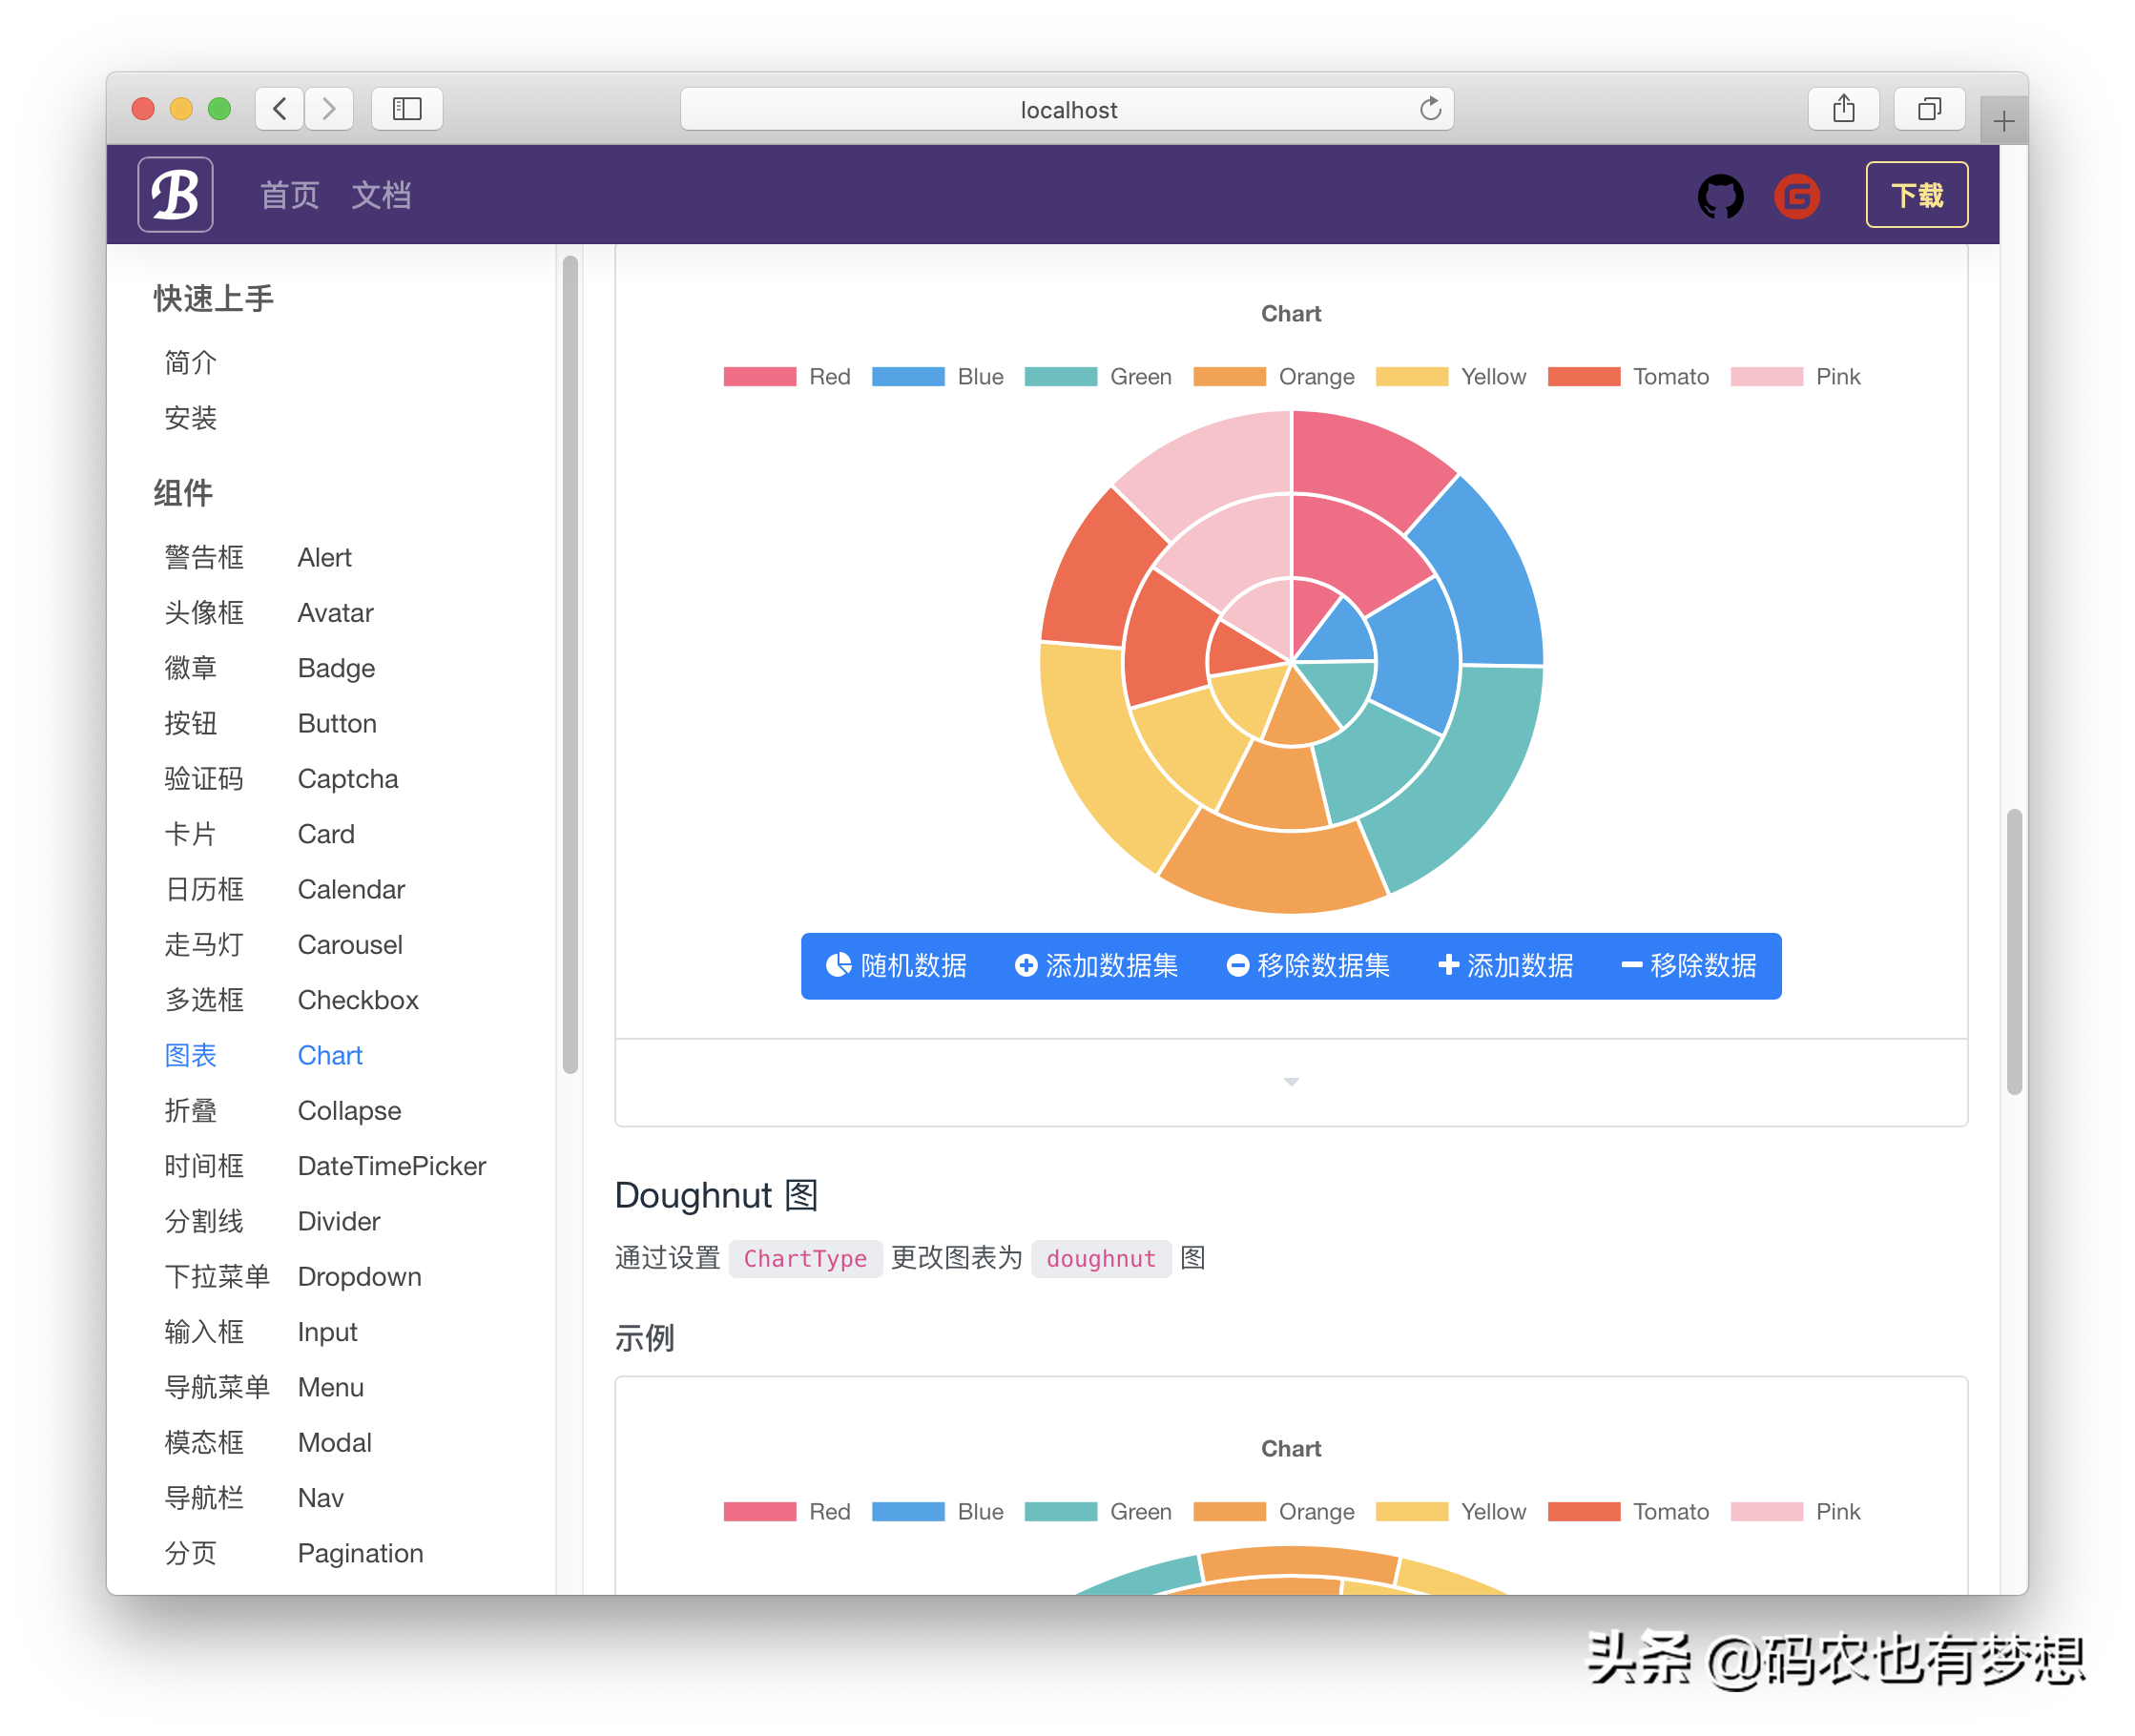2135x1736 pixels.
Task: Toggle Tomato legend in pie chart
Action: coord(1628,377)
